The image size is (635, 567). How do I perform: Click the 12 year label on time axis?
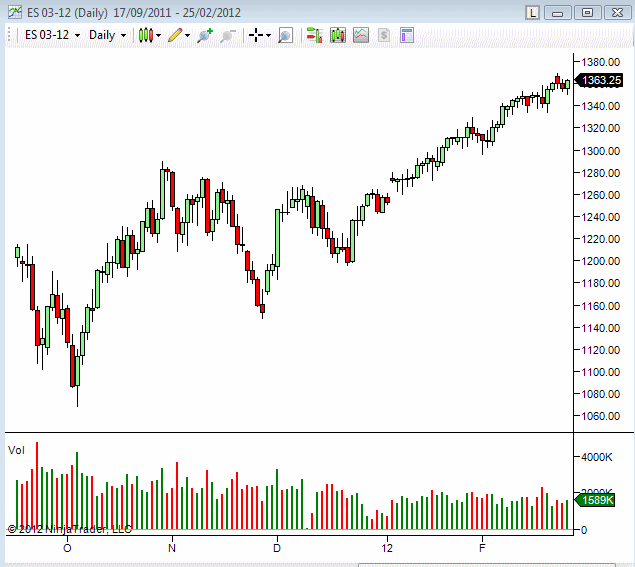387,548
